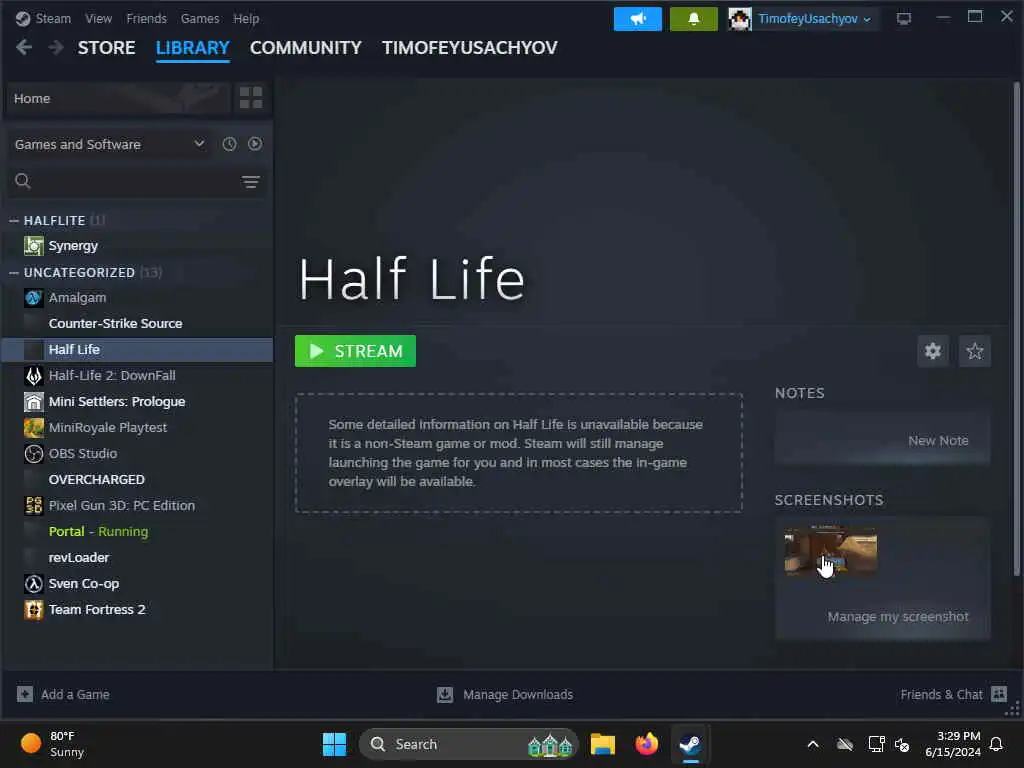Sort library by recent activity clock icon

(229, 144)
